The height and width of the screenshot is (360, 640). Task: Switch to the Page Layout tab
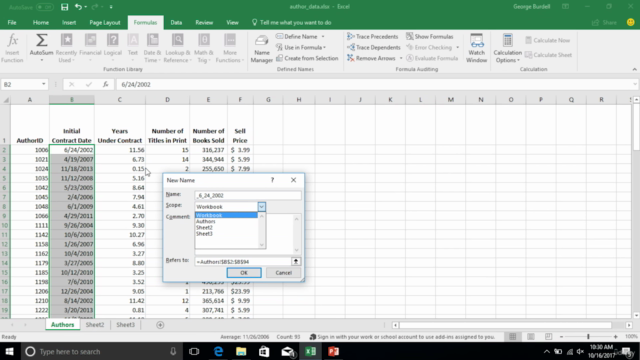(104, 22)
